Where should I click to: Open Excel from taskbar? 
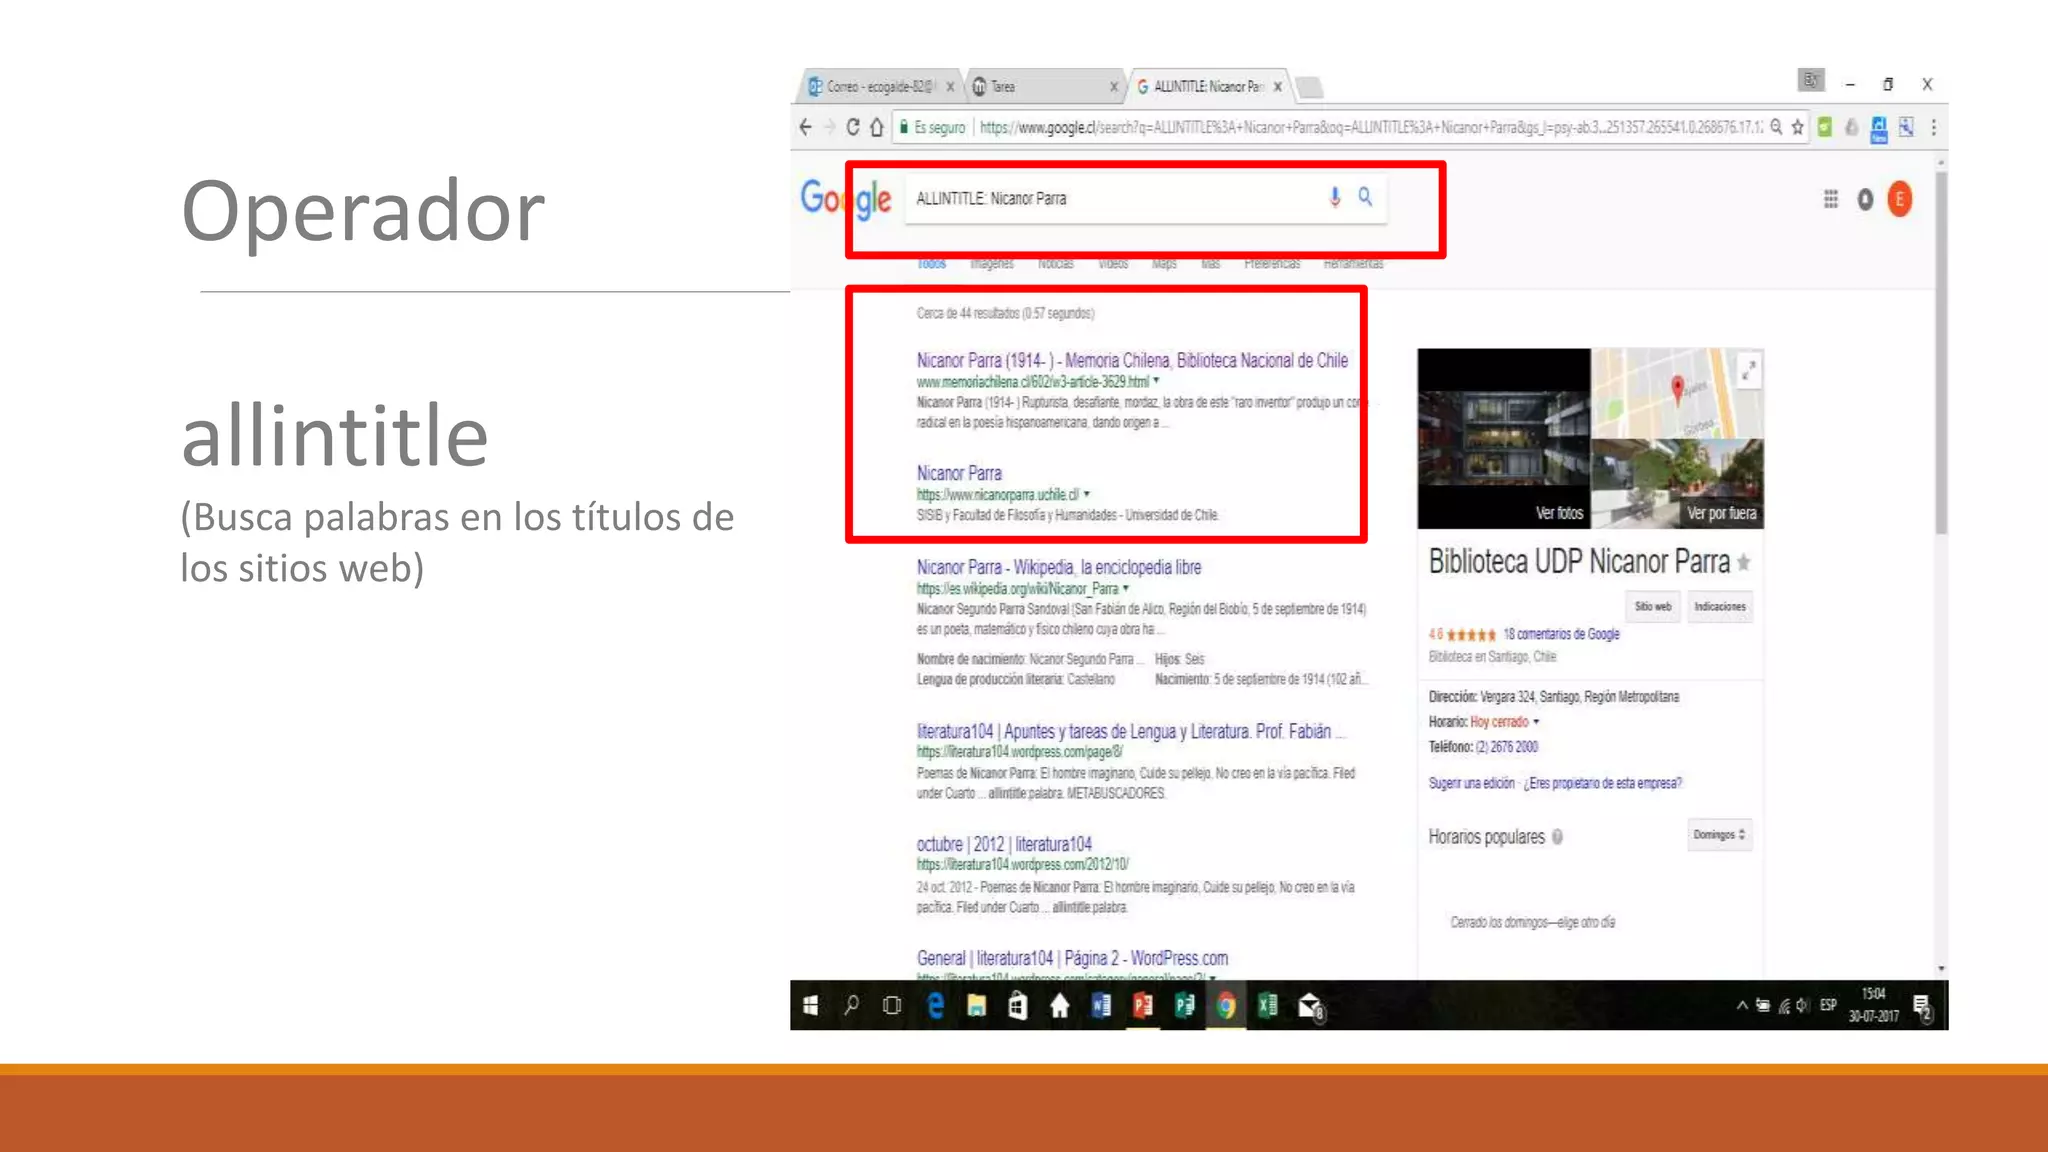[x=1268, y=1005]
